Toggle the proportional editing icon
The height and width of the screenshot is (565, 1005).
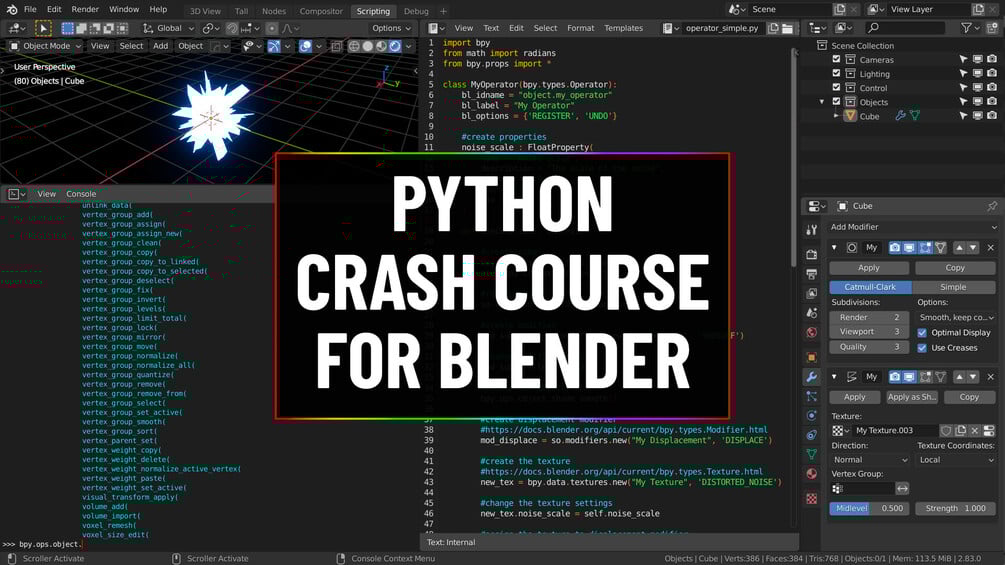[x=272, y=28]
